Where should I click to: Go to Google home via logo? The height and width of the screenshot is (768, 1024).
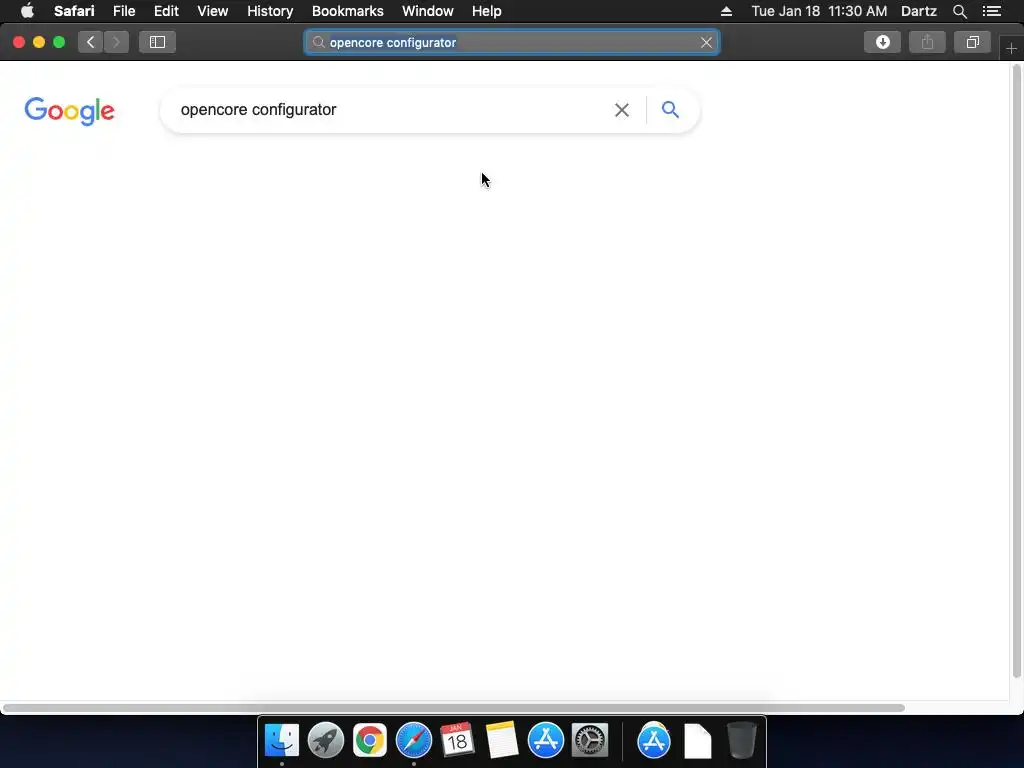[69, 111]
